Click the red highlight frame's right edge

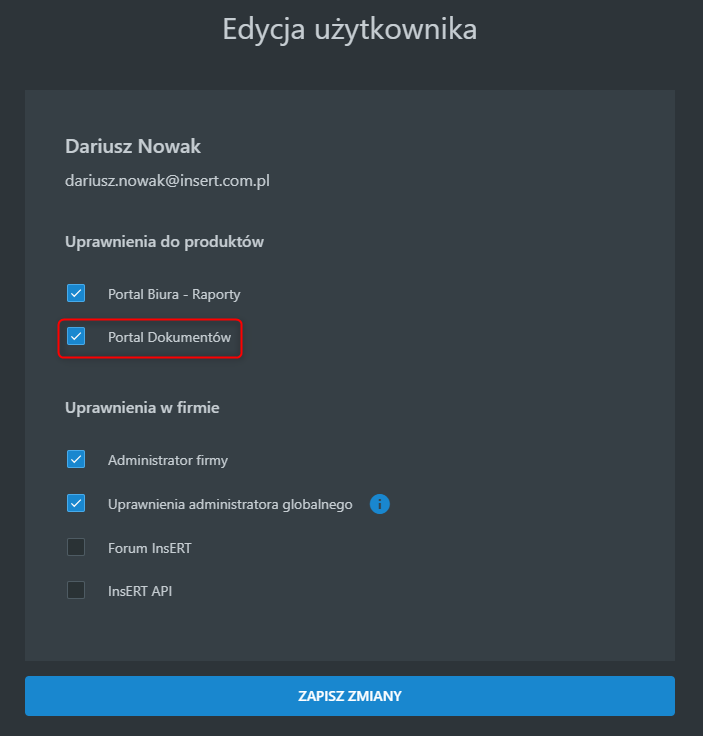coord(241,338)
